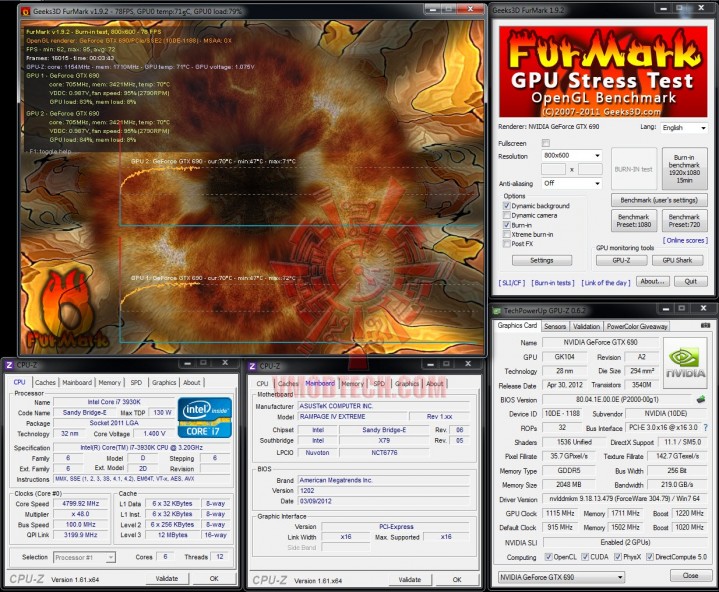
Task: Toggle the Burn-in checkbox
Action: (x=507, y=225)
